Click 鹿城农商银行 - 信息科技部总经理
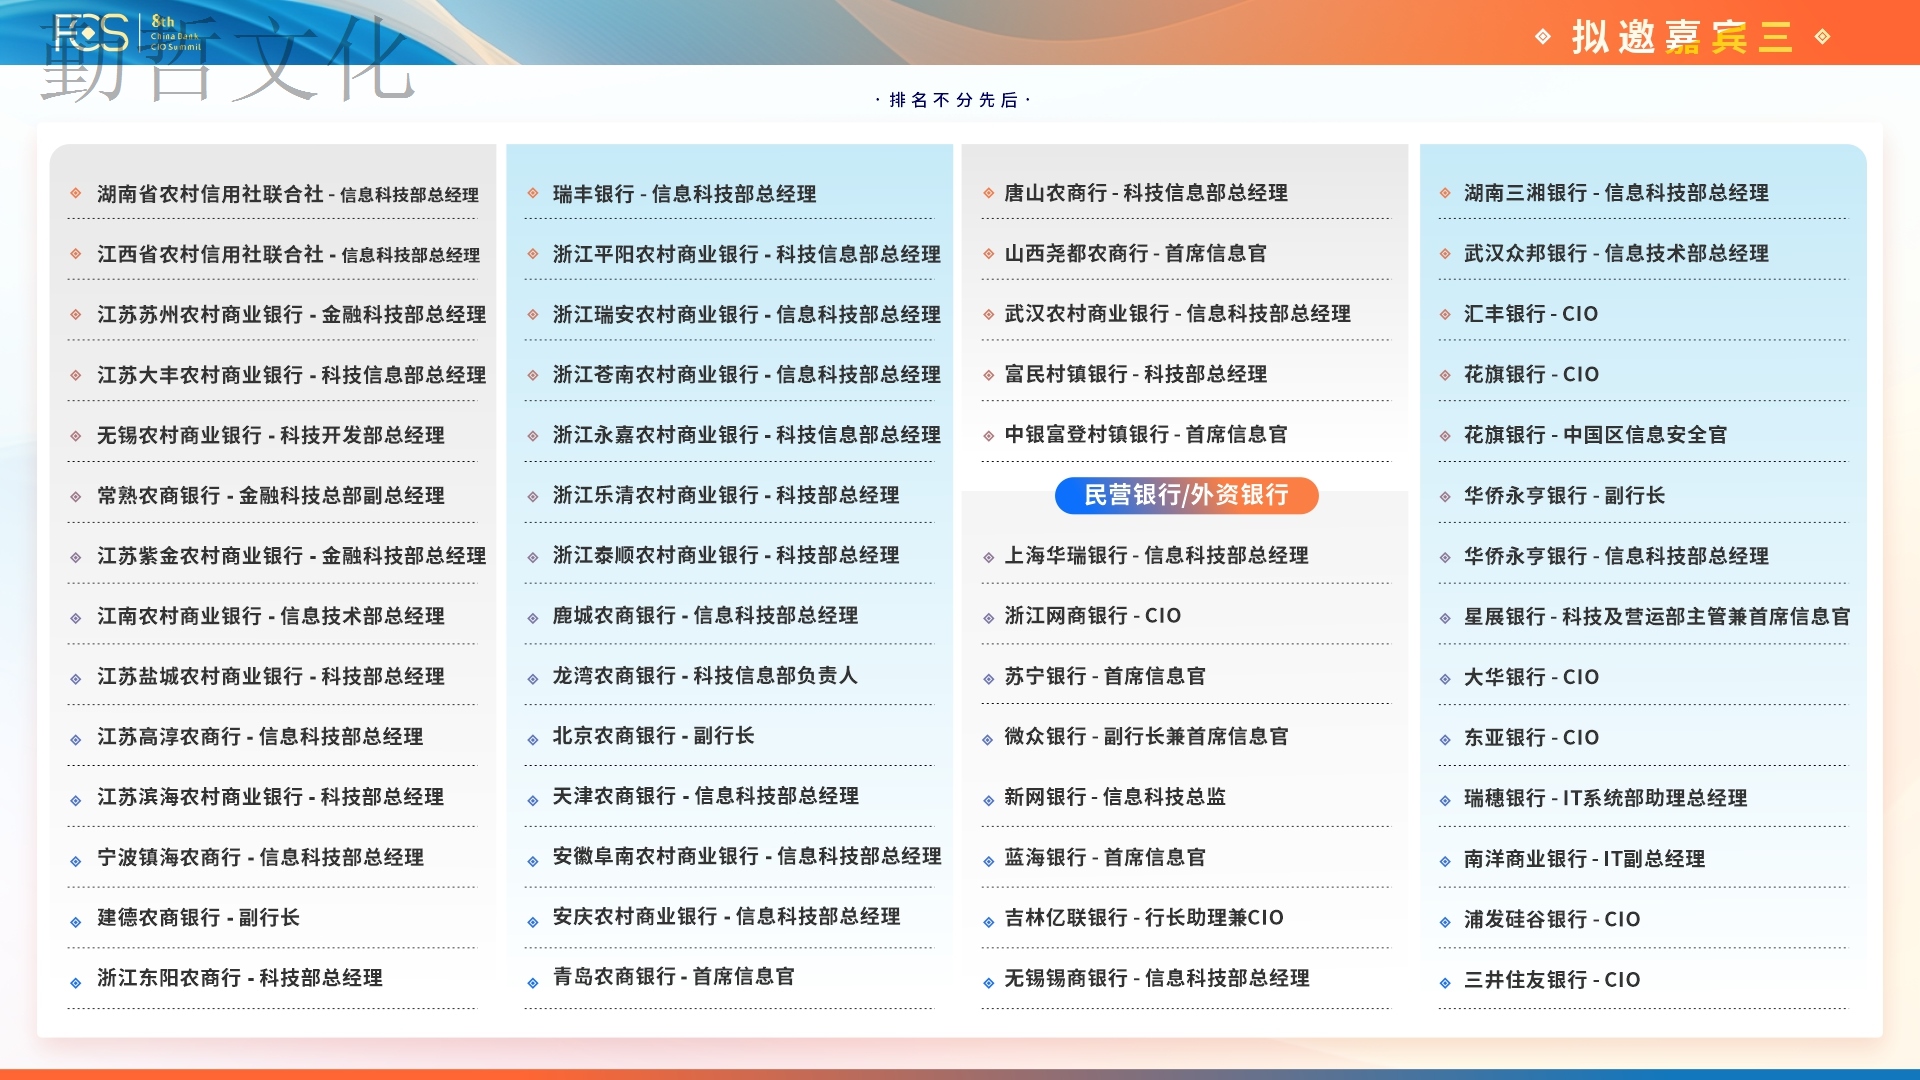 tap(706, 615)
